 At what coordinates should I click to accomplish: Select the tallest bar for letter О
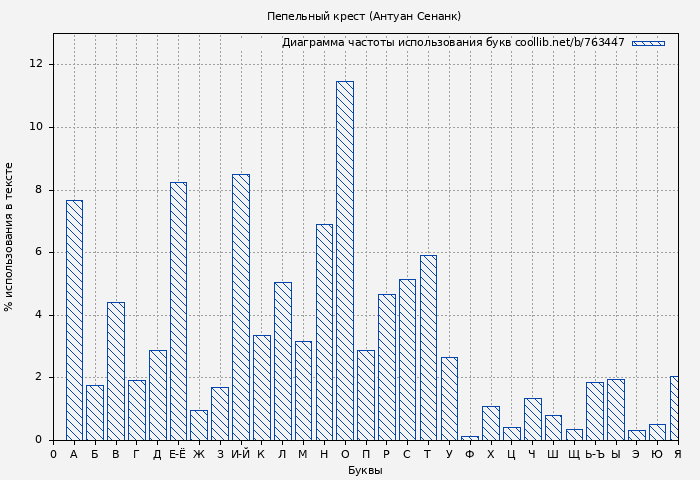pos(344,260)
